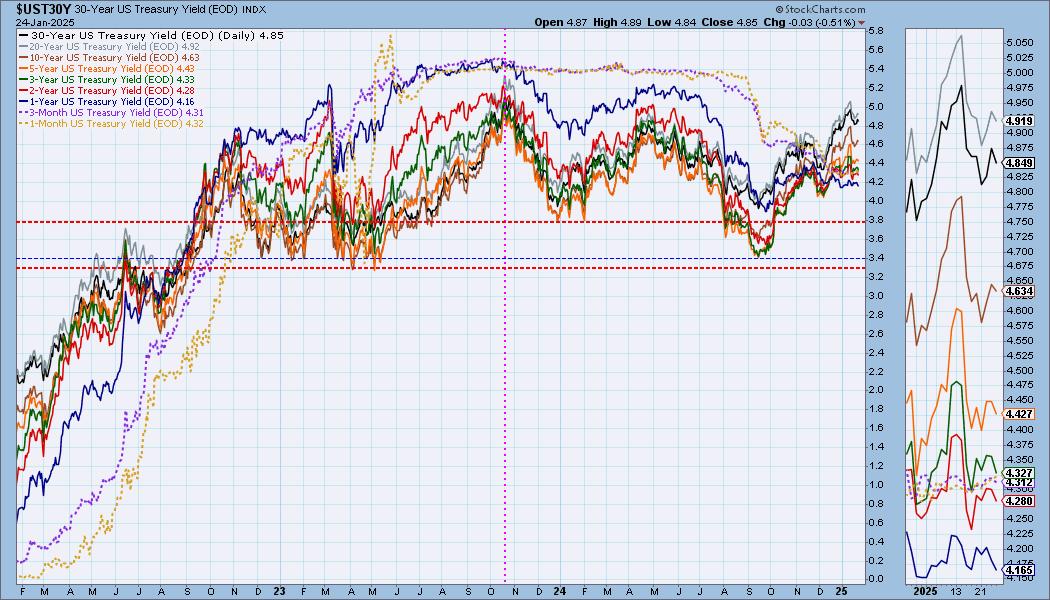1050x600 pixels.
Task: Select the 2-Year Treasury Yield legend entry
Action: (107, 90)
